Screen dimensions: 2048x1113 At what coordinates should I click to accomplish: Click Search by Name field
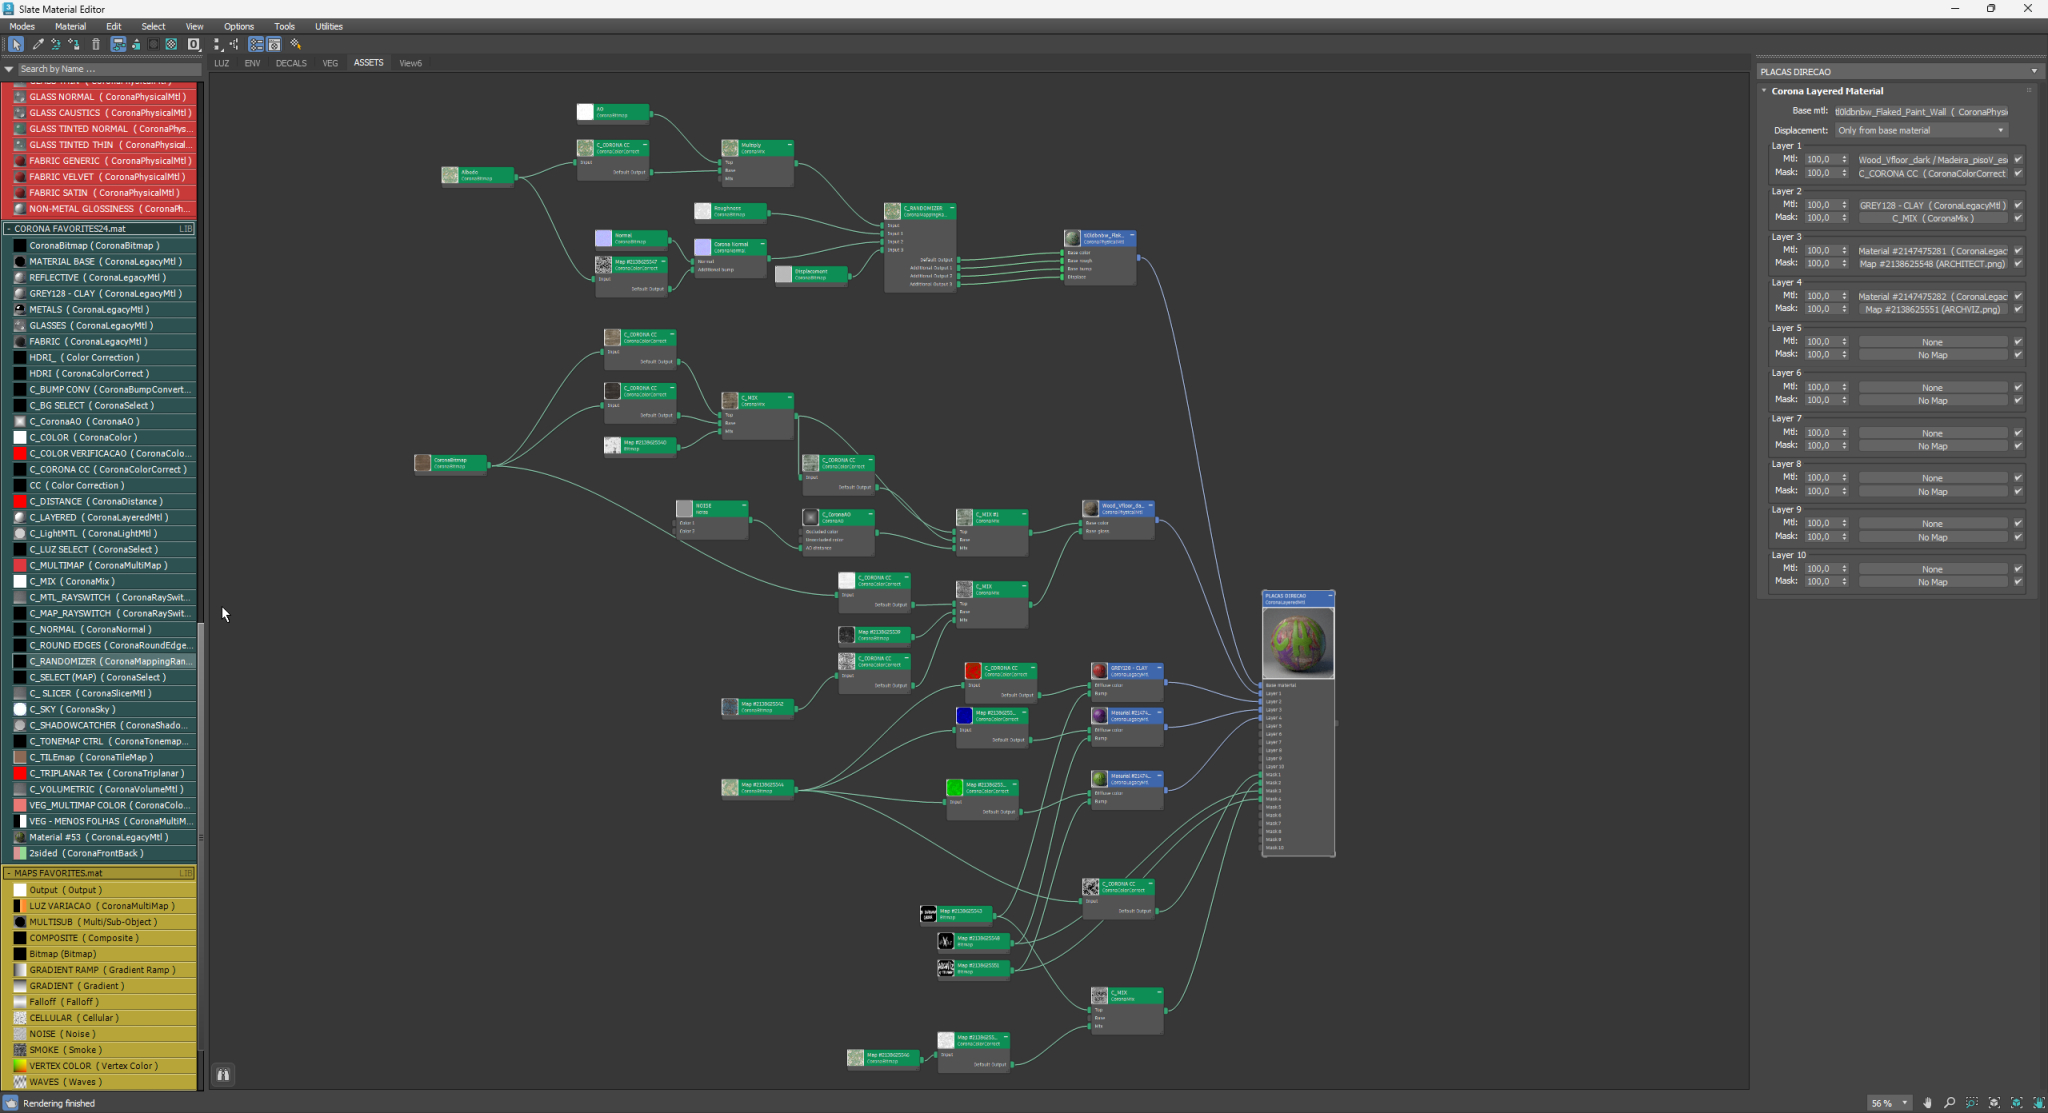(x=108, y=69)
